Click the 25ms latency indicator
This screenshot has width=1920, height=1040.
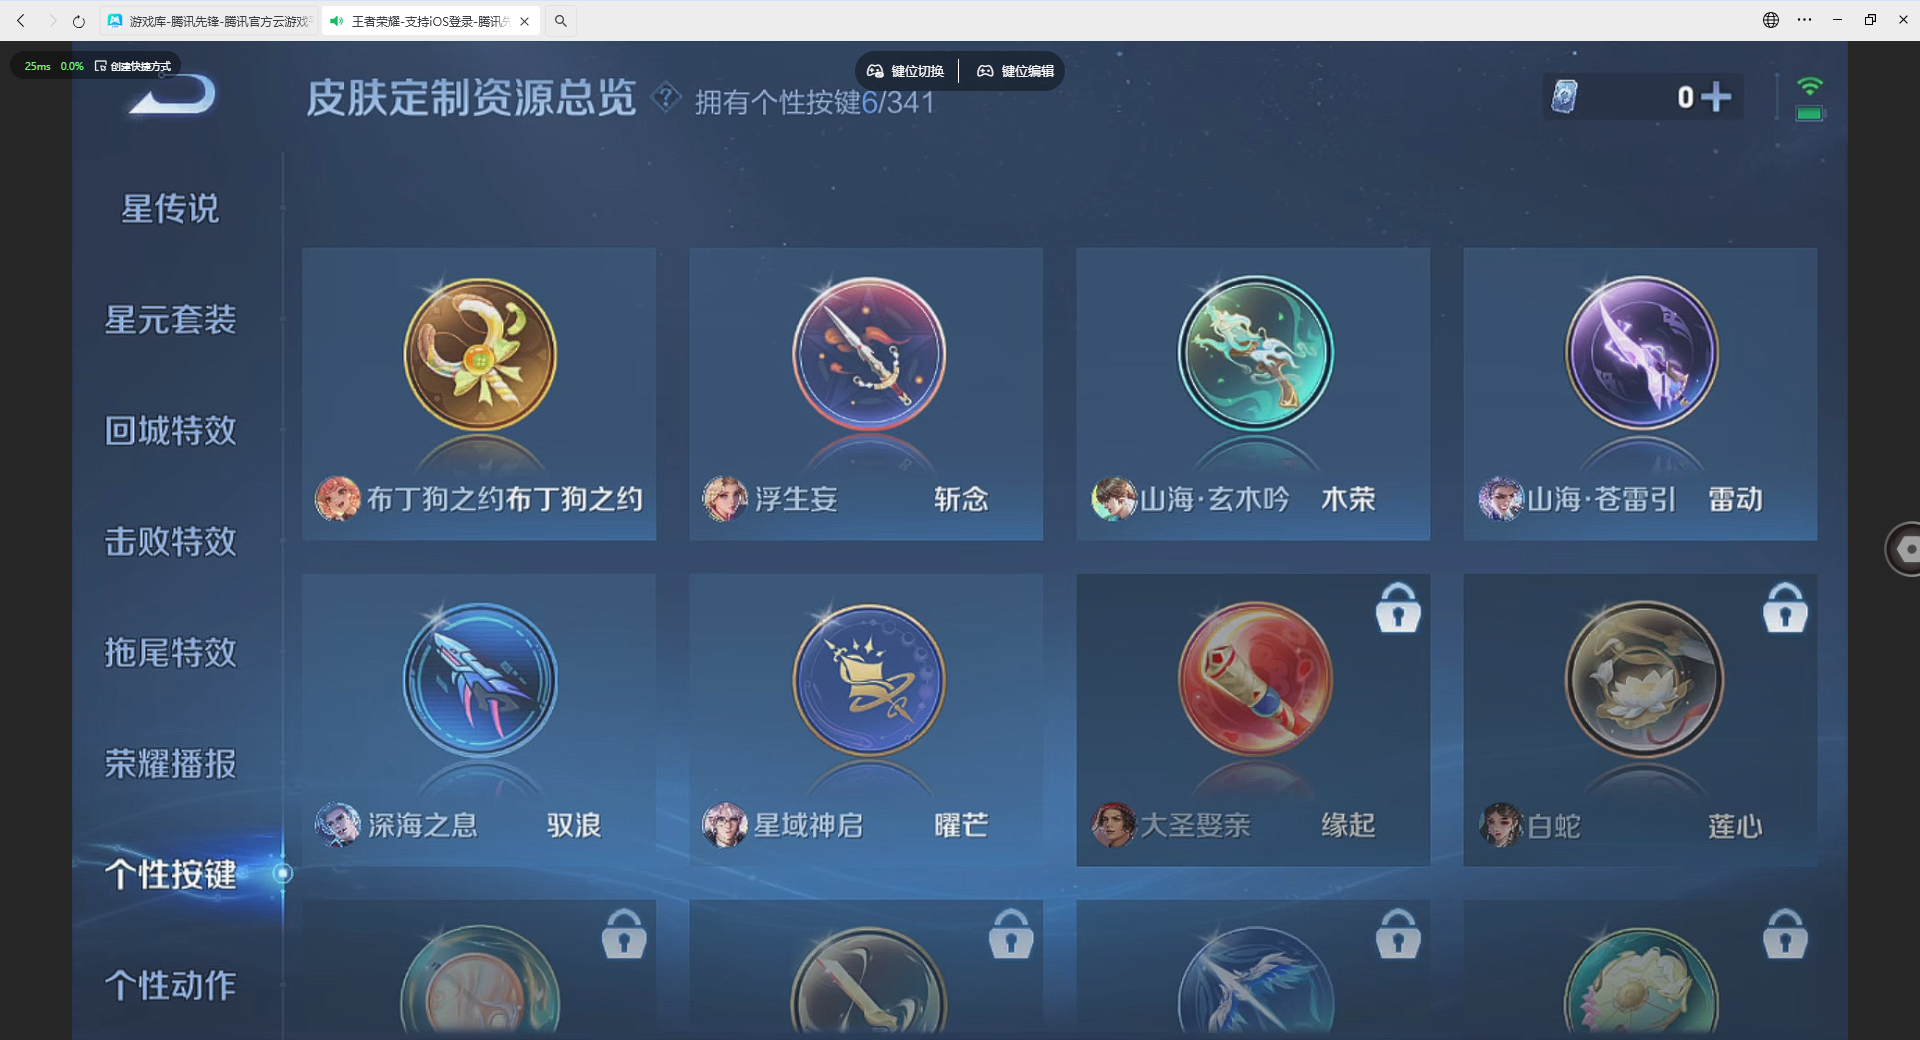coord(37,66)
